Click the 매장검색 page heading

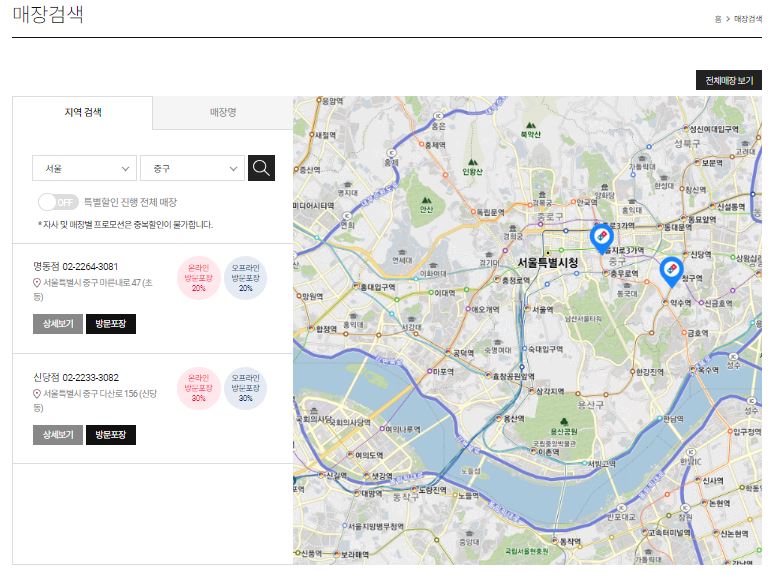(48, 13)
